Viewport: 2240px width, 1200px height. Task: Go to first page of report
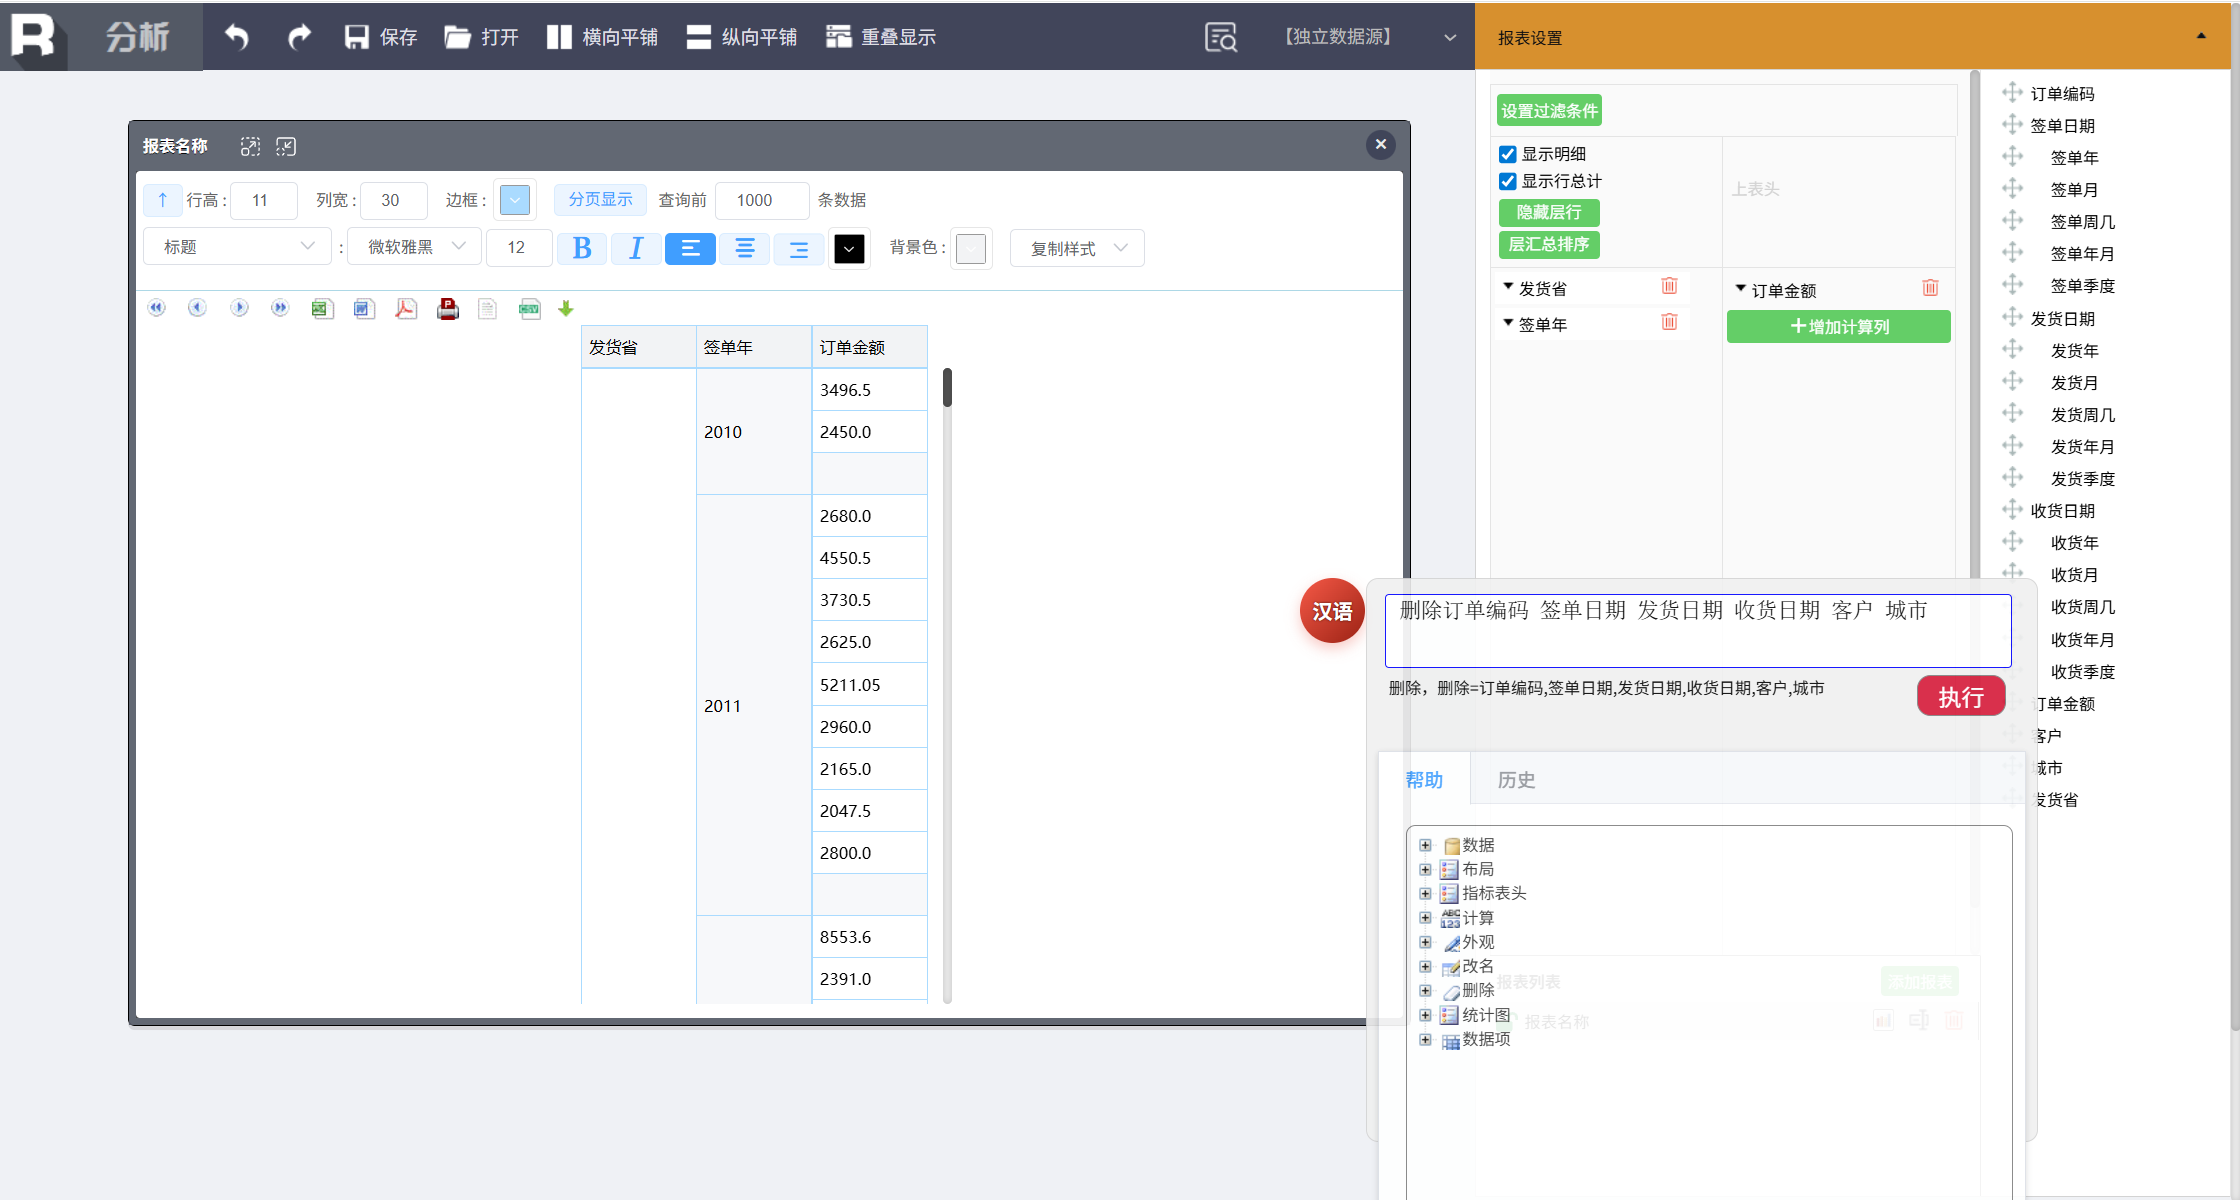[156, 308]
